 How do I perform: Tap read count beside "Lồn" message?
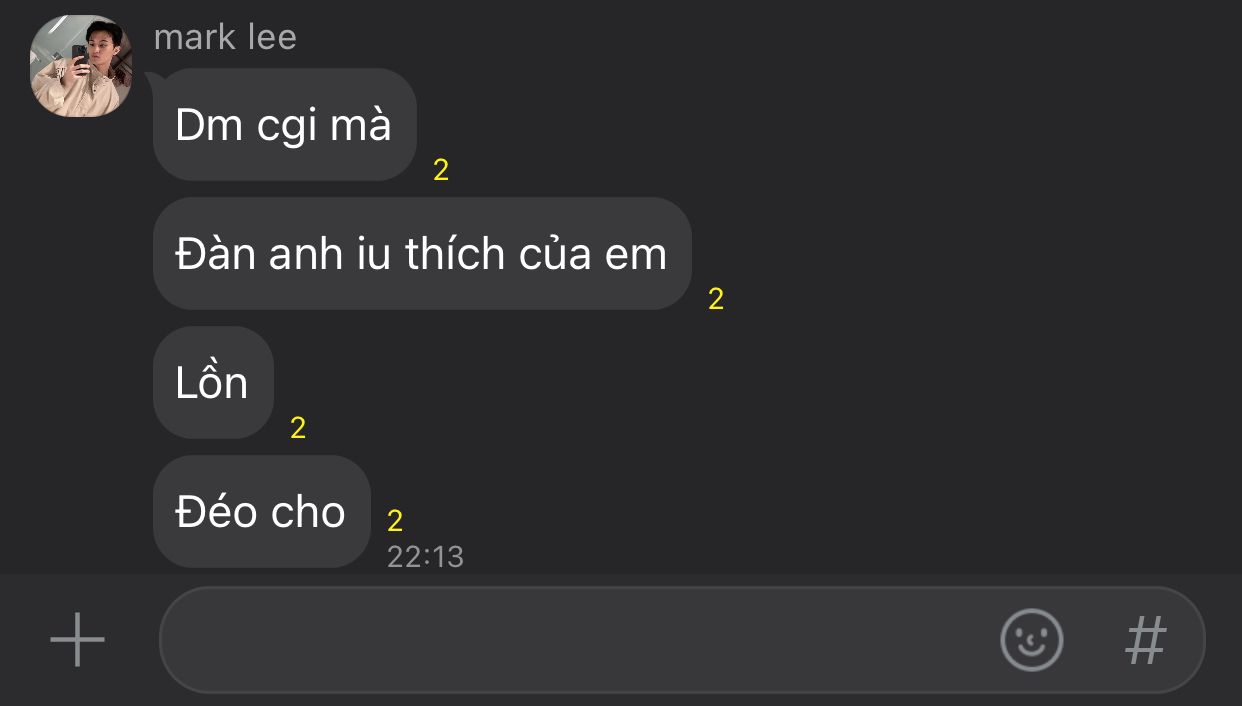click(x=298, y=428)
